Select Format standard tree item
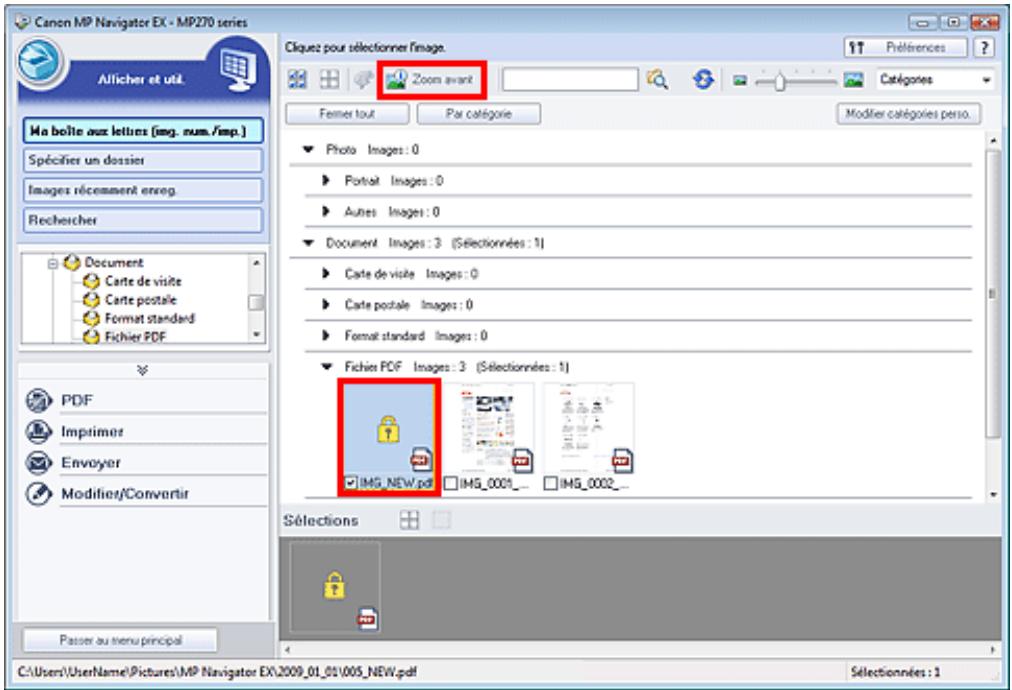Viewport: 1012px width, 690px height. tap(150, 319)
